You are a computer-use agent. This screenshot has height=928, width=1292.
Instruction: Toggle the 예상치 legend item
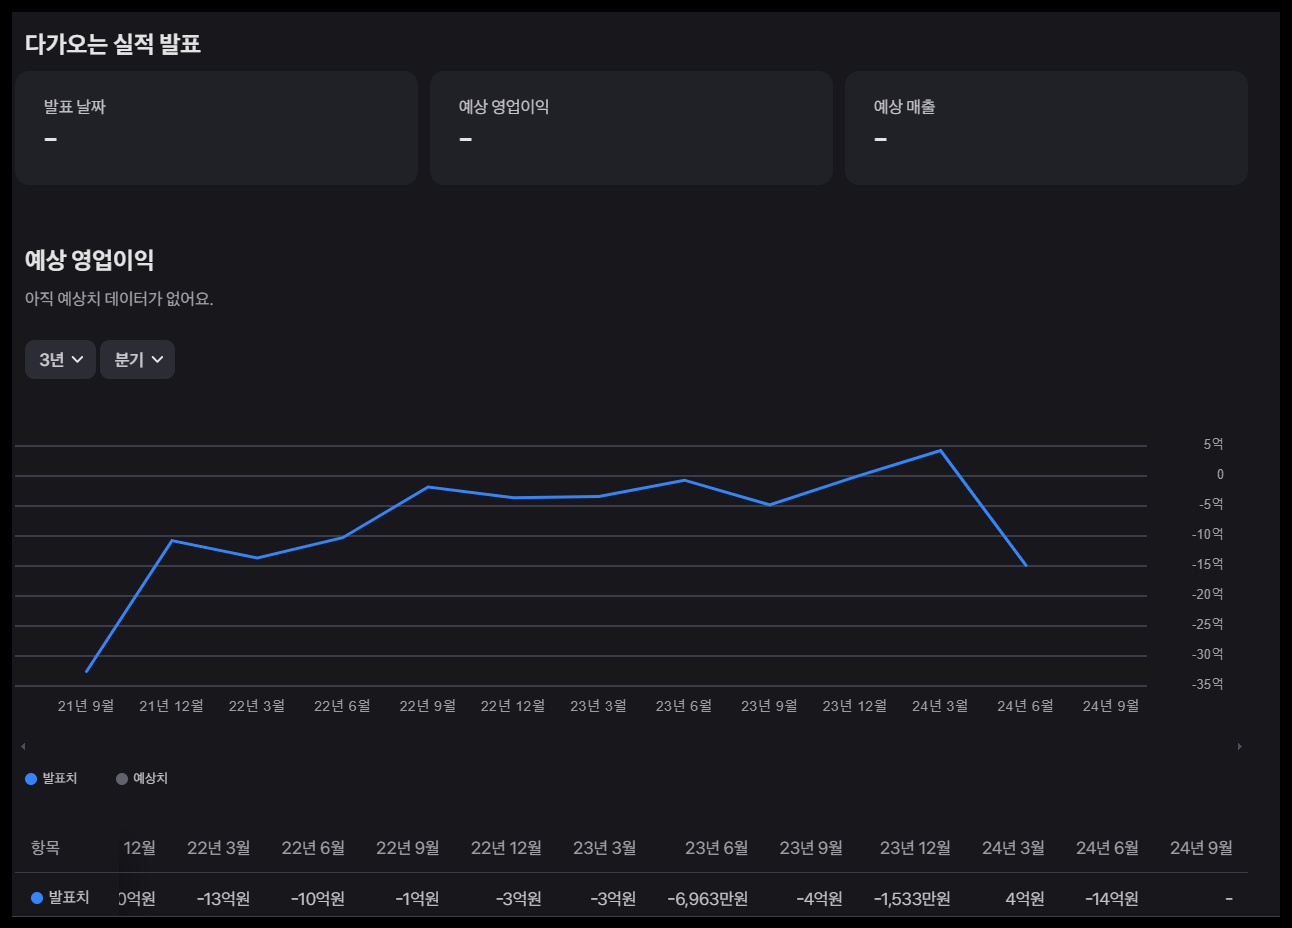click(142, 778)
